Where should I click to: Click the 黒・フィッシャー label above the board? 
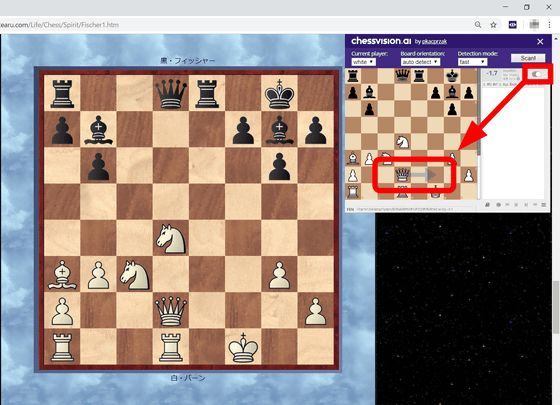188,61
